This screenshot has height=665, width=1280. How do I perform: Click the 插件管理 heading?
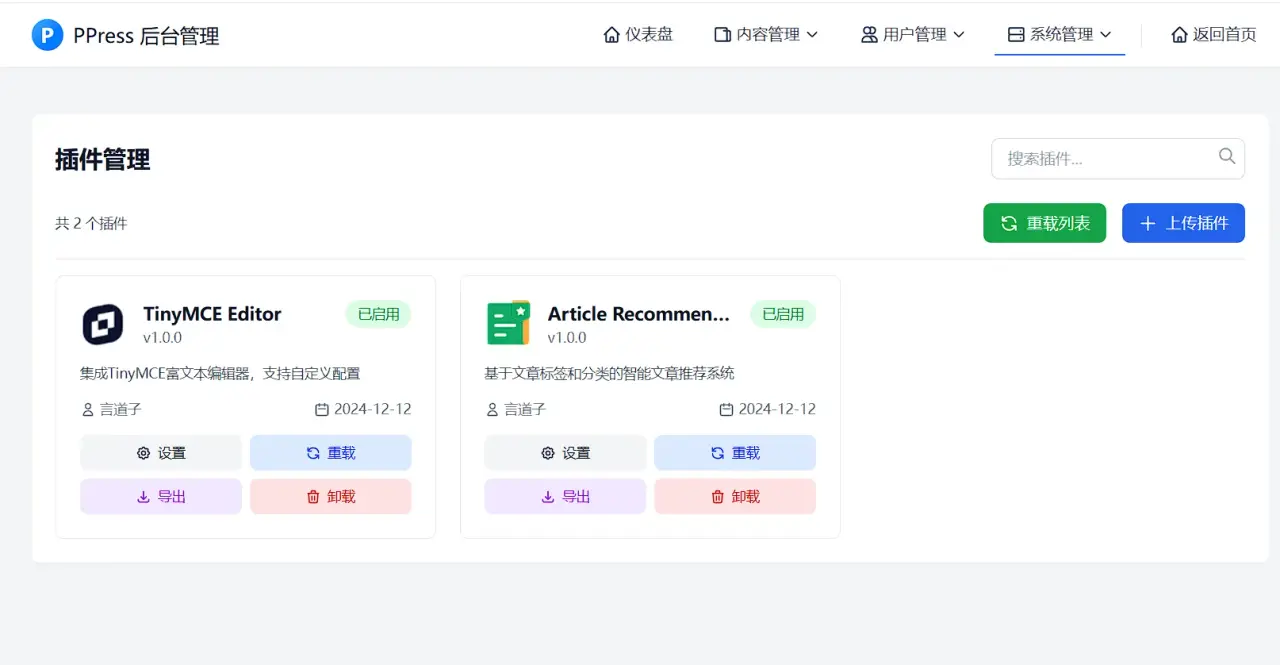click(x=103, y=159)
